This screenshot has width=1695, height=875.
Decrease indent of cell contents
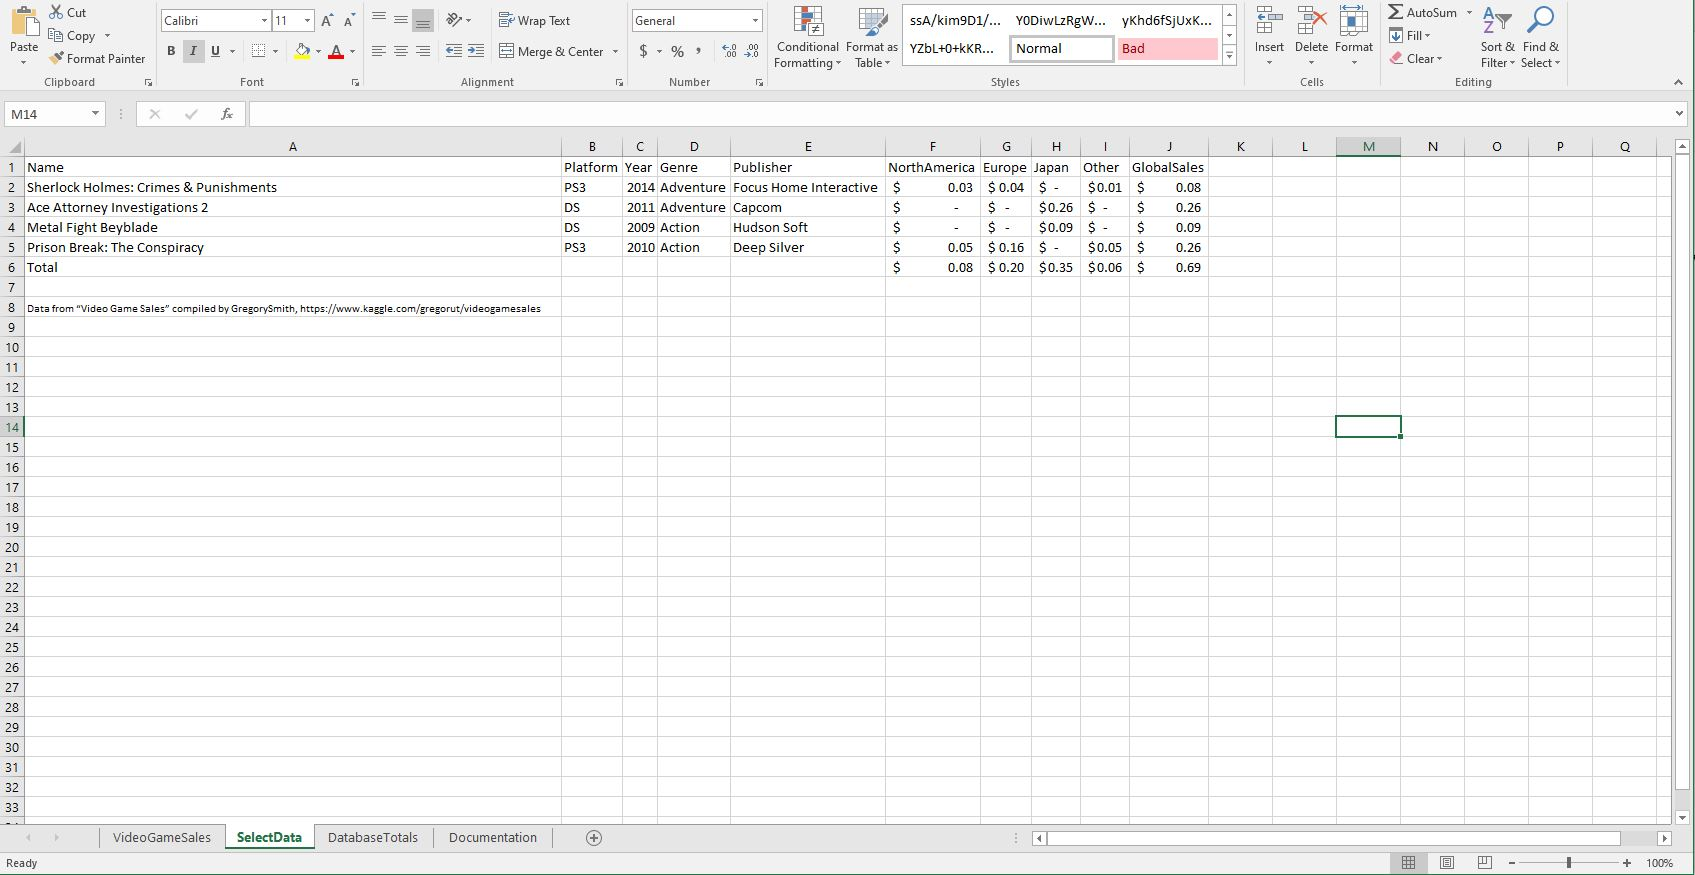(454, 51)
